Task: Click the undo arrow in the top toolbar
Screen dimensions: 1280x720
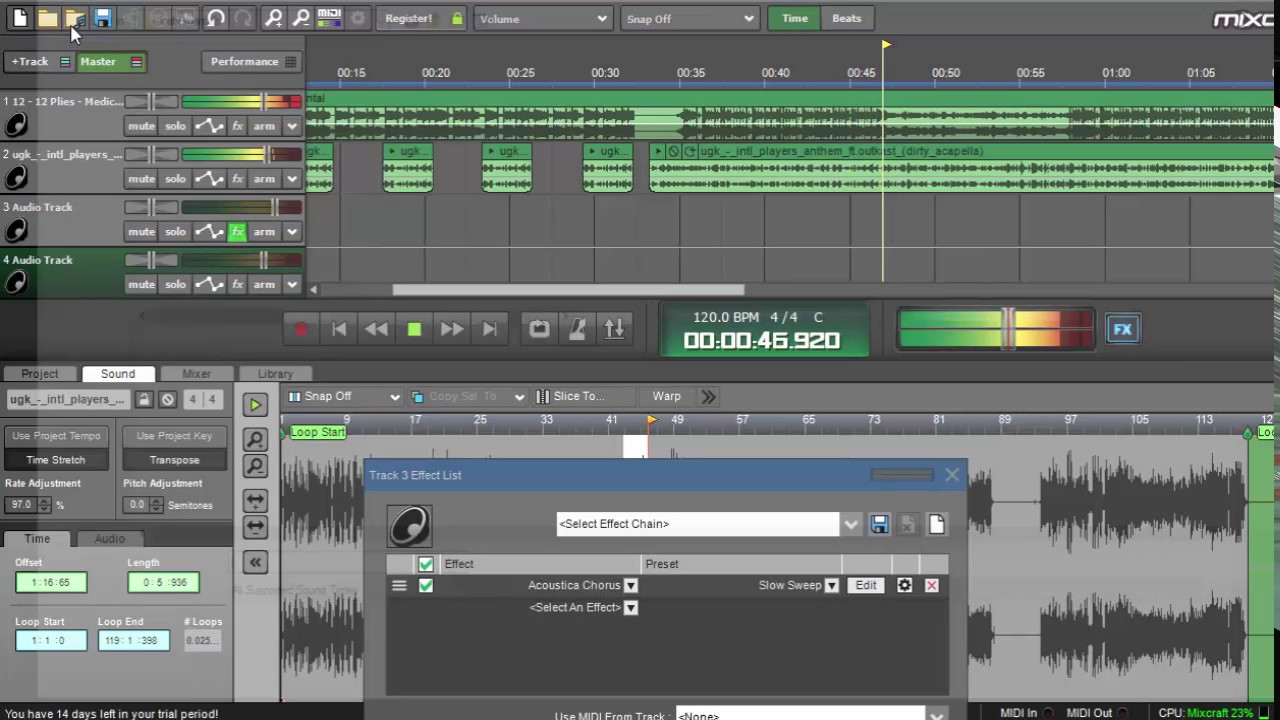Action: (x=216, y=18)
